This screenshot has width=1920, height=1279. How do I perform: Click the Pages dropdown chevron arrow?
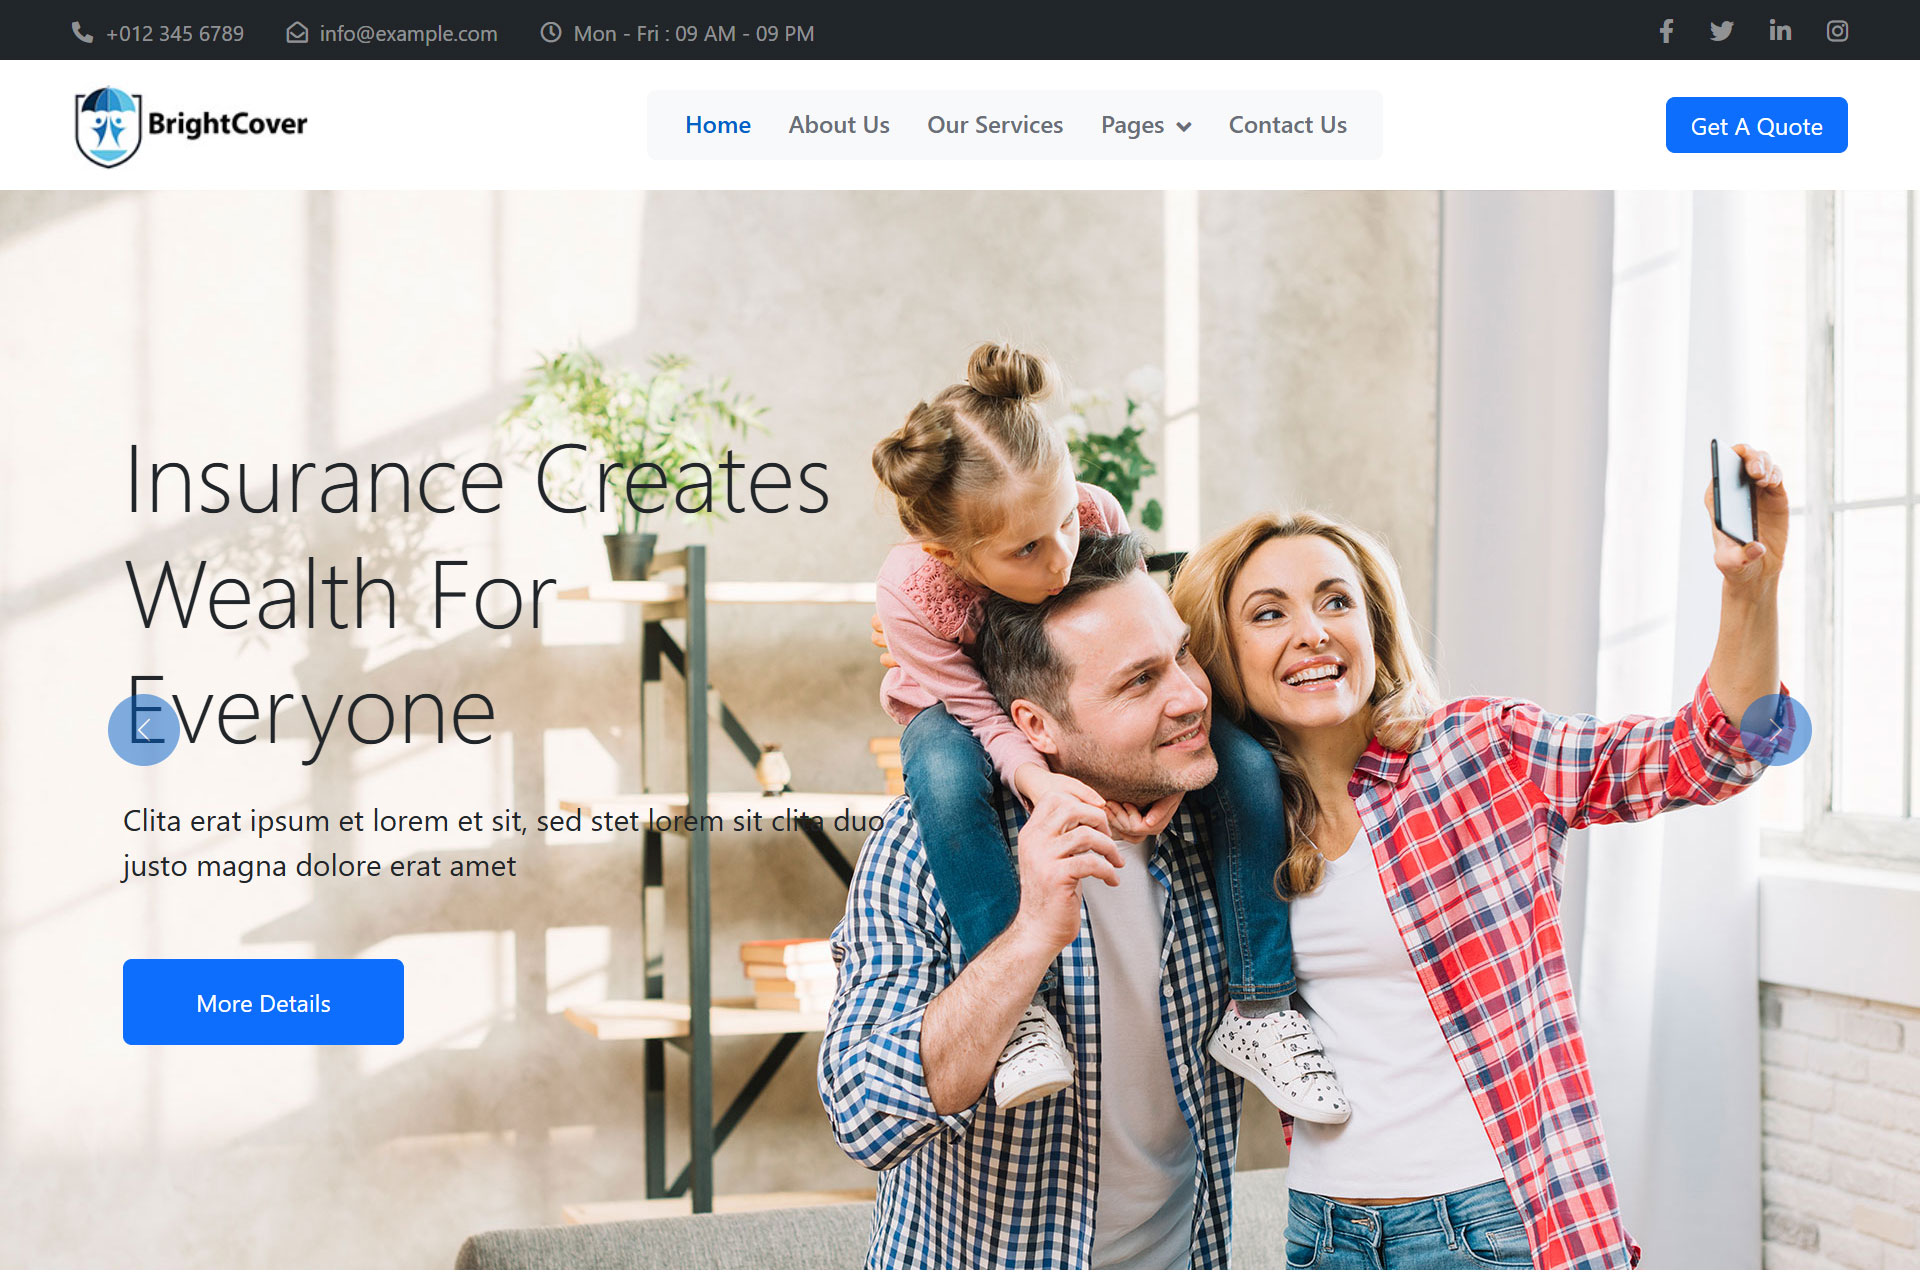pyautogui.click(x=1184, y=127)
